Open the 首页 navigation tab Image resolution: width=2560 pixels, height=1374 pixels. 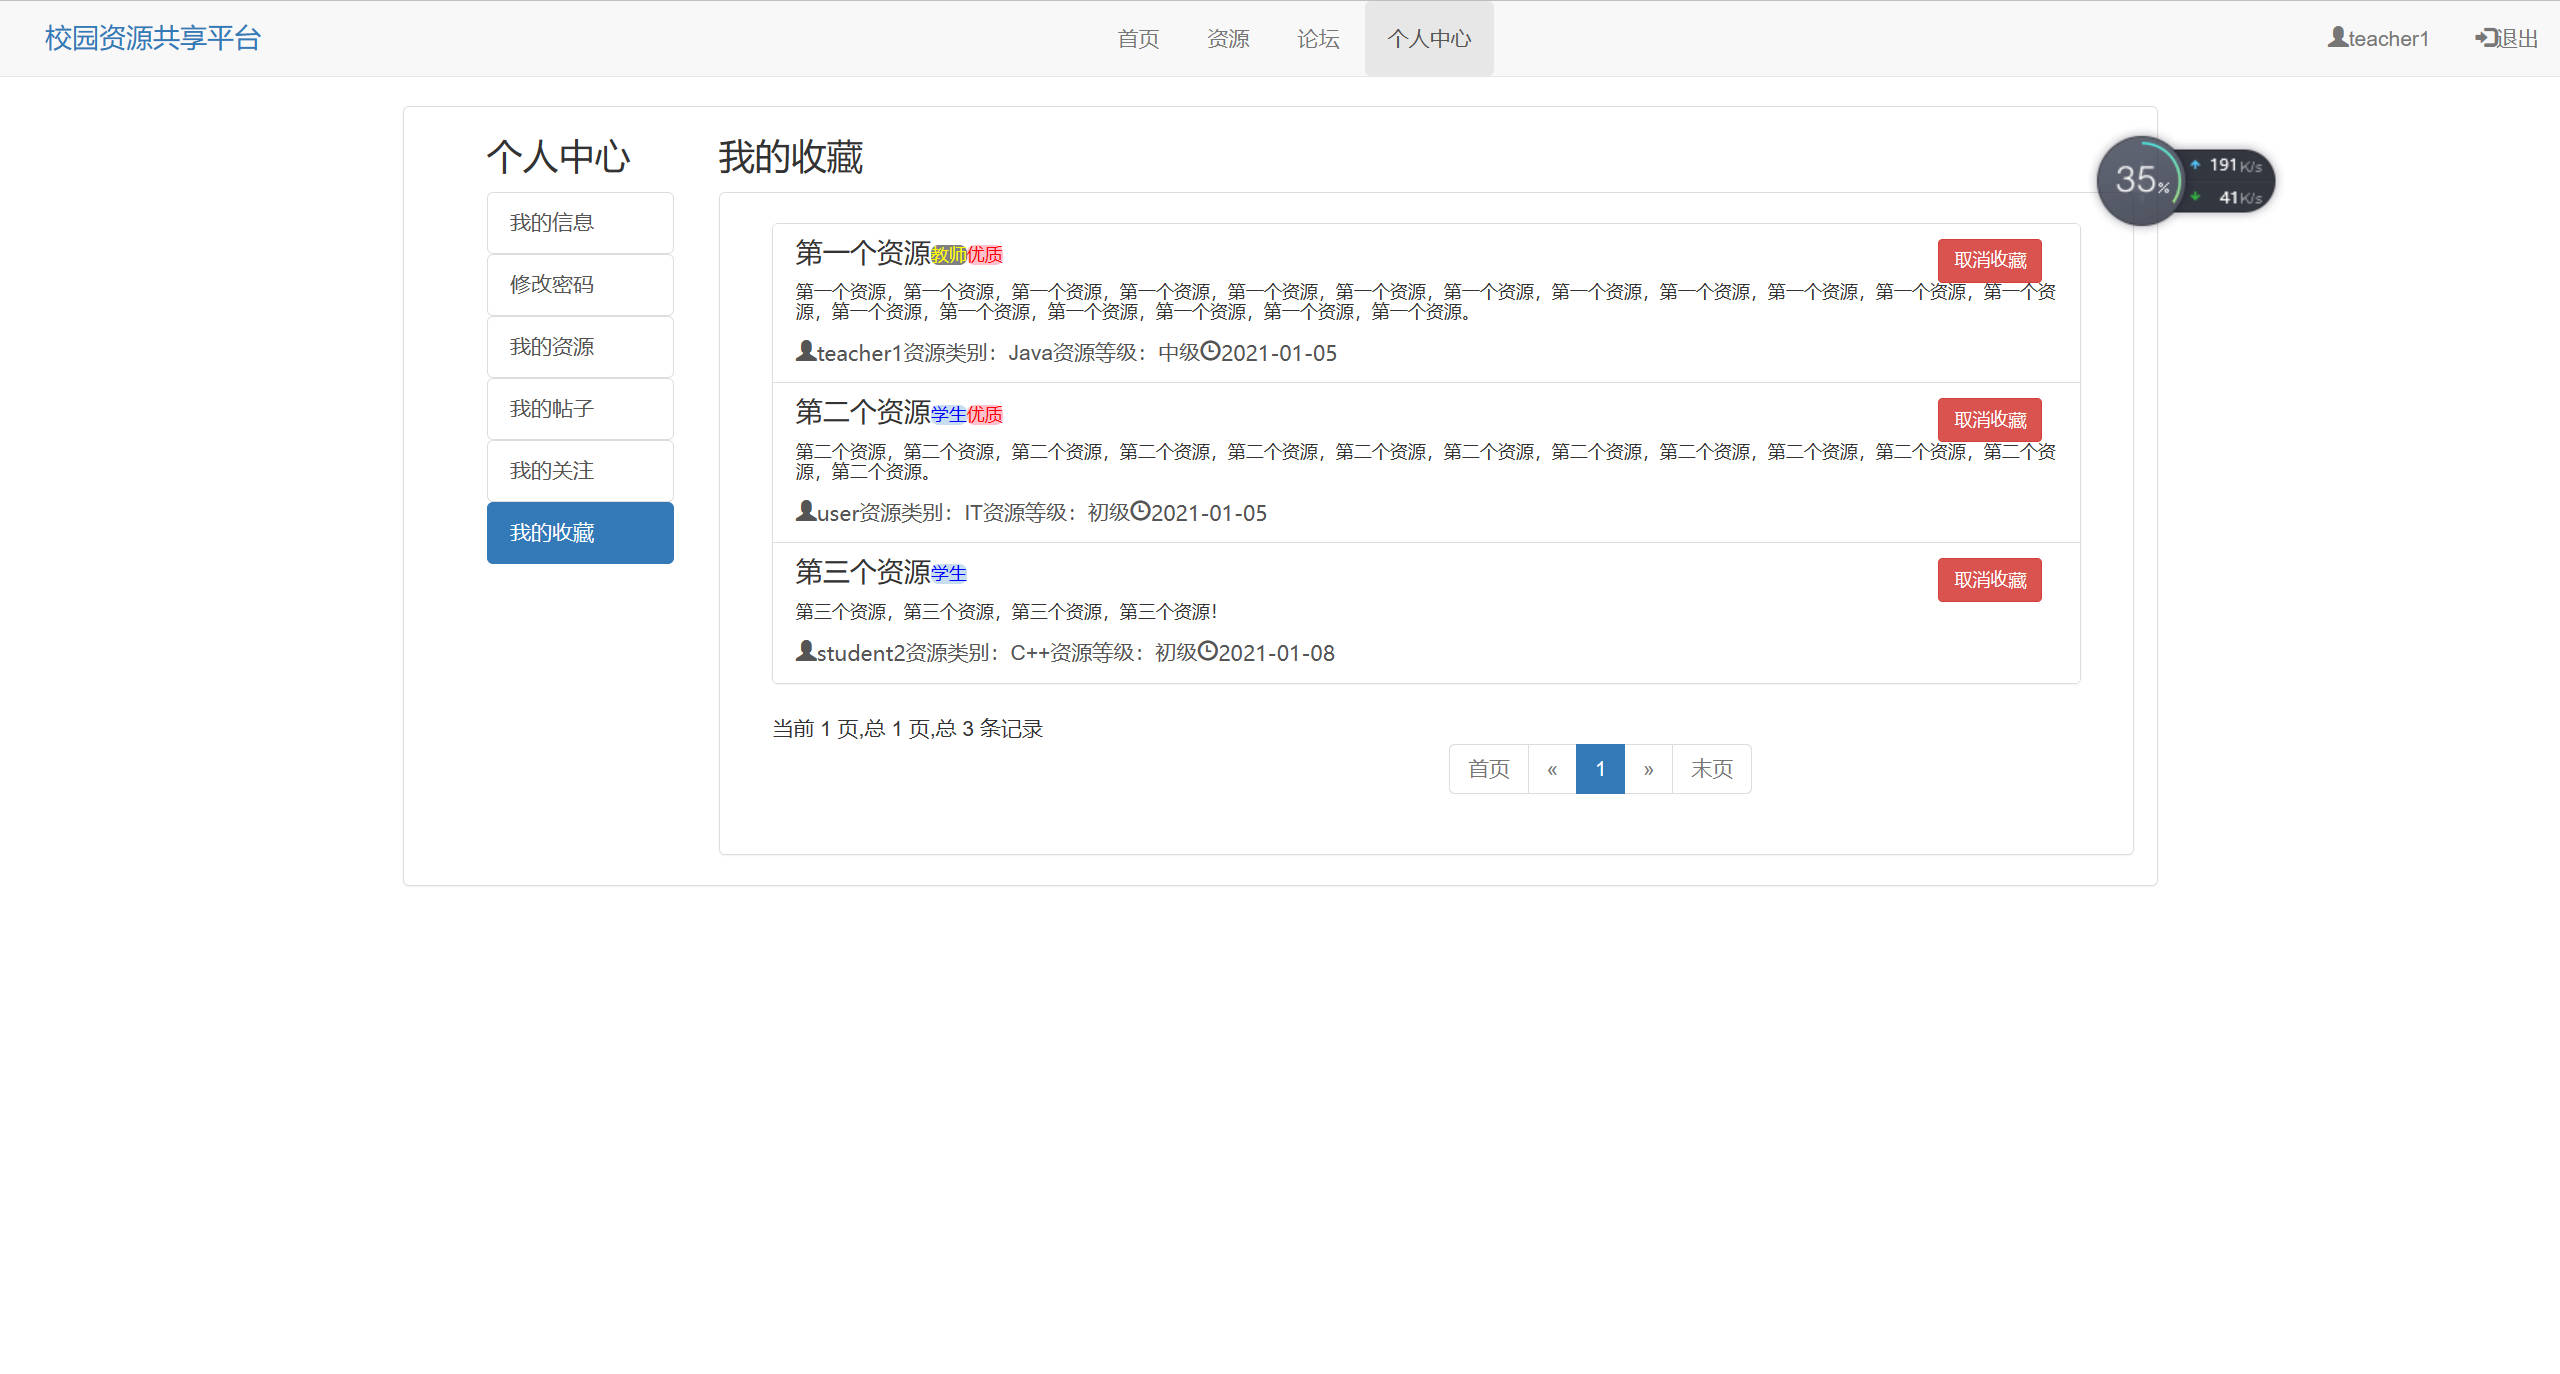1138,38
